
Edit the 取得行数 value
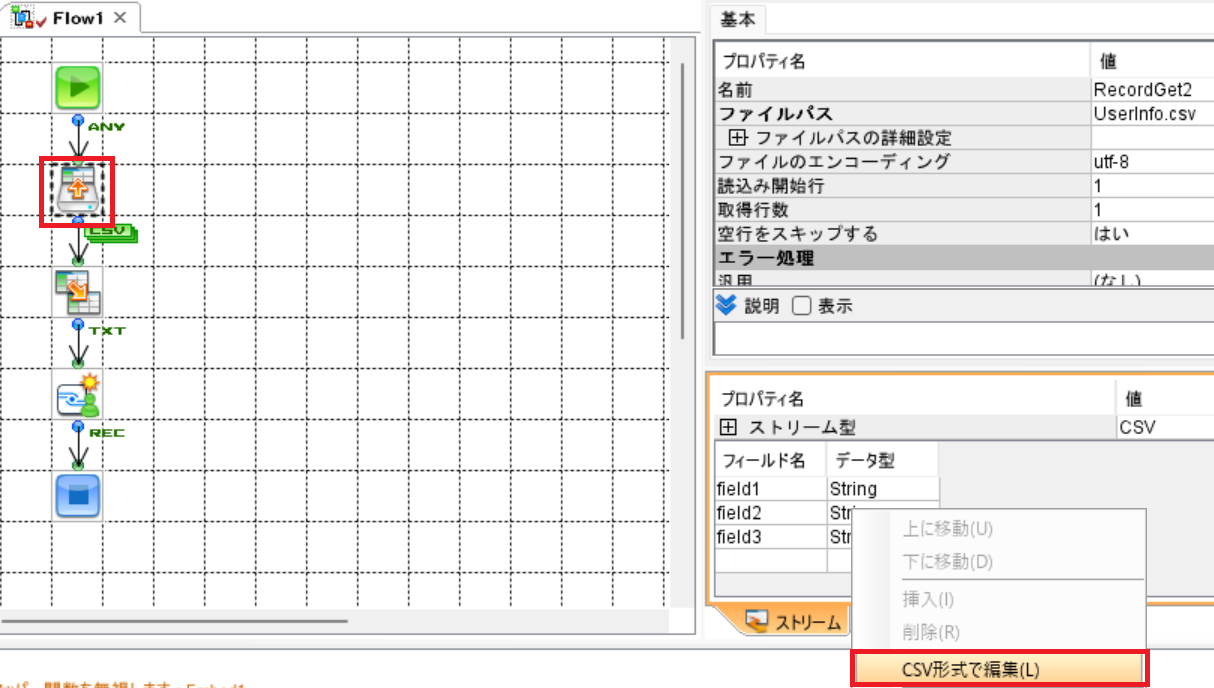(x=1152, y=210)
